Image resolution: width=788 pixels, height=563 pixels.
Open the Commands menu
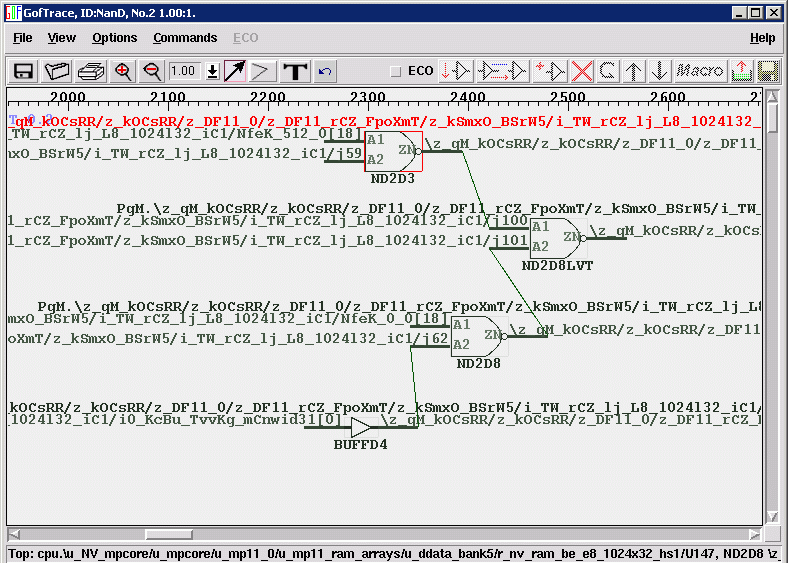185,38
